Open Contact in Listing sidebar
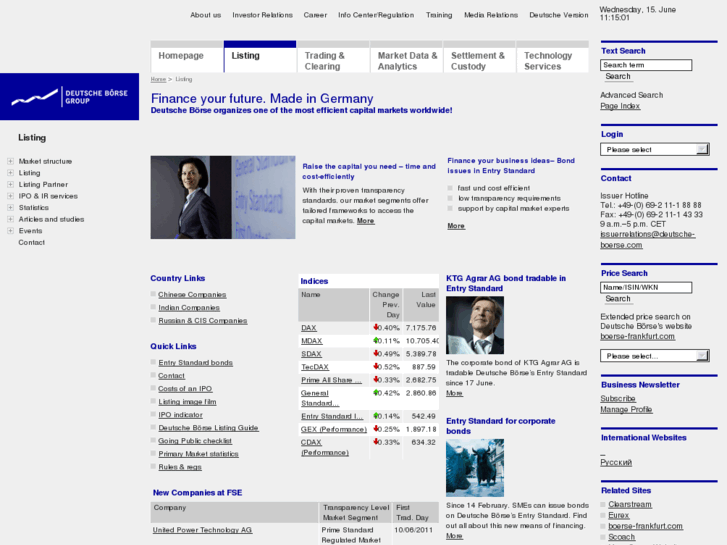727x545 pixels. [x=32, y=243]
